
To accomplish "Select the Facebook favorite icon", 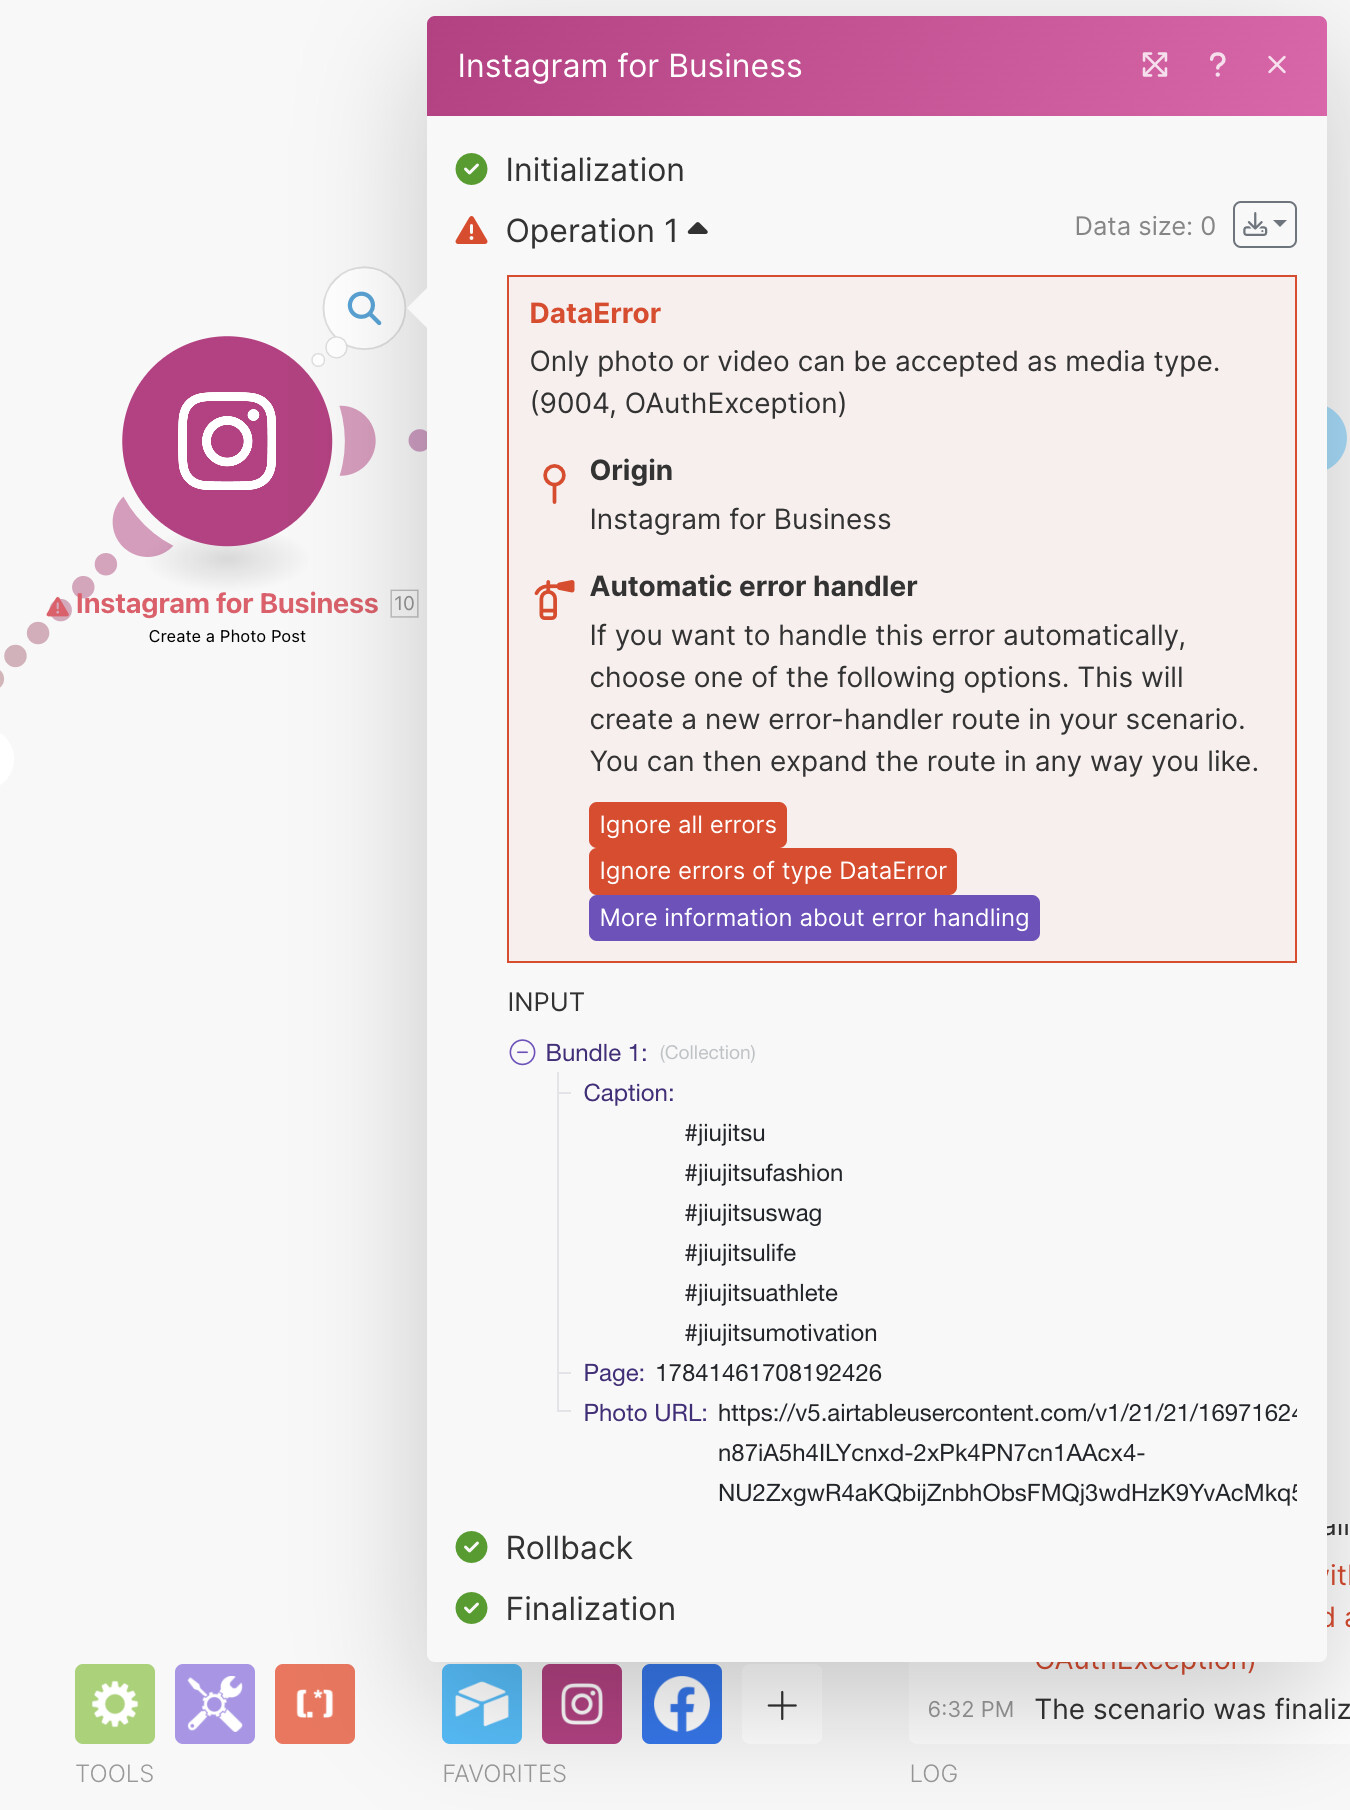I will 682,1704.
